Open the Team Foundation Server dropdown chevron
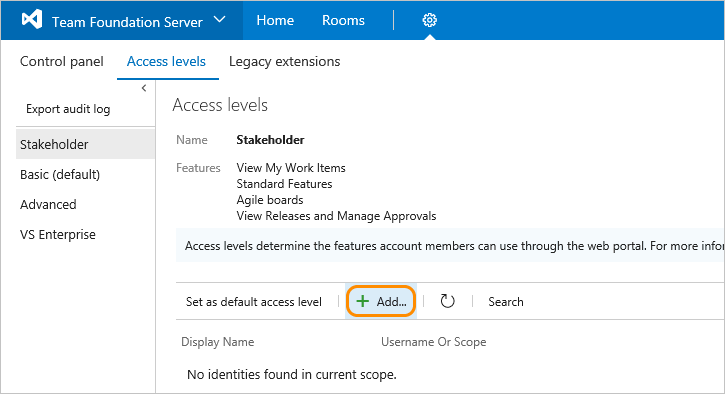 tap(220, 20)
